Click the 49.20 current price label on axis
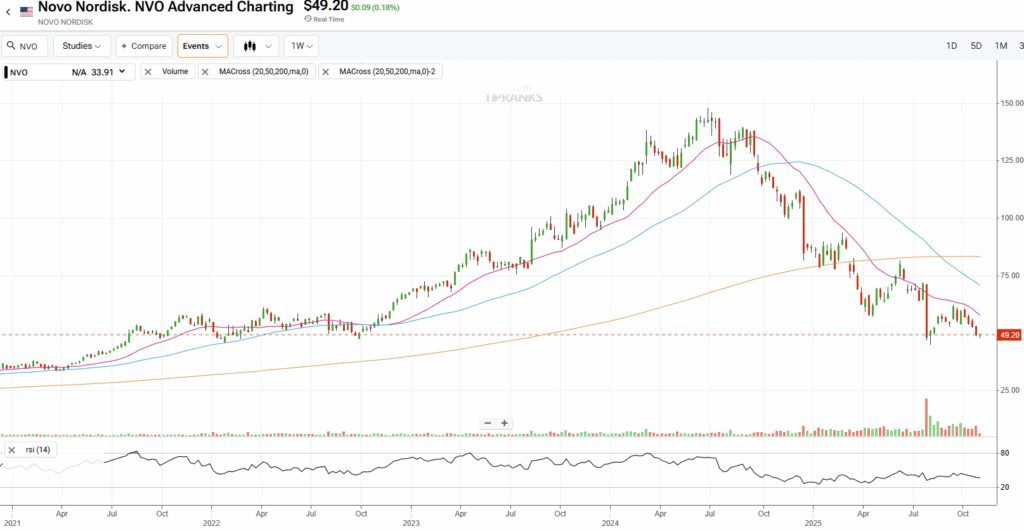 click(1009, 335)
